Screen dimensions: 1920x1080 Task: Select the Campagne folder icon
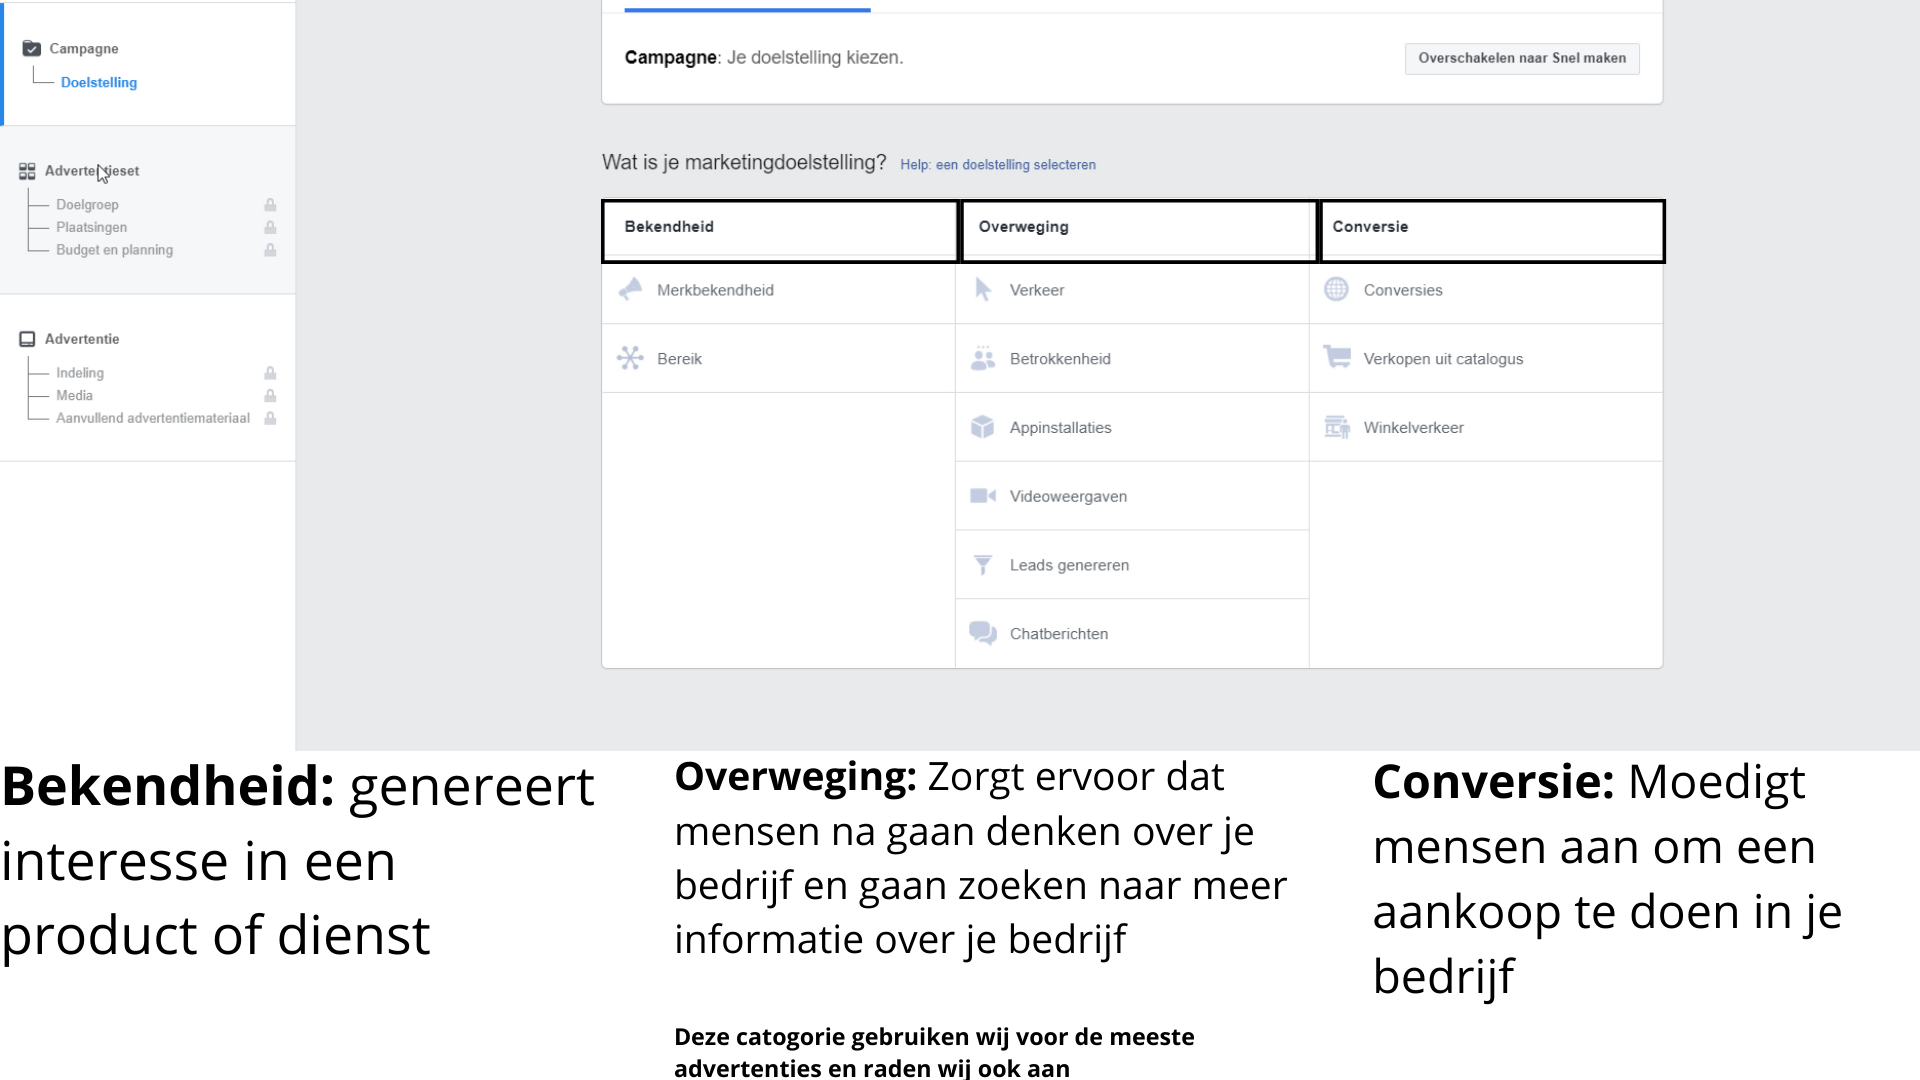[32, 48]
